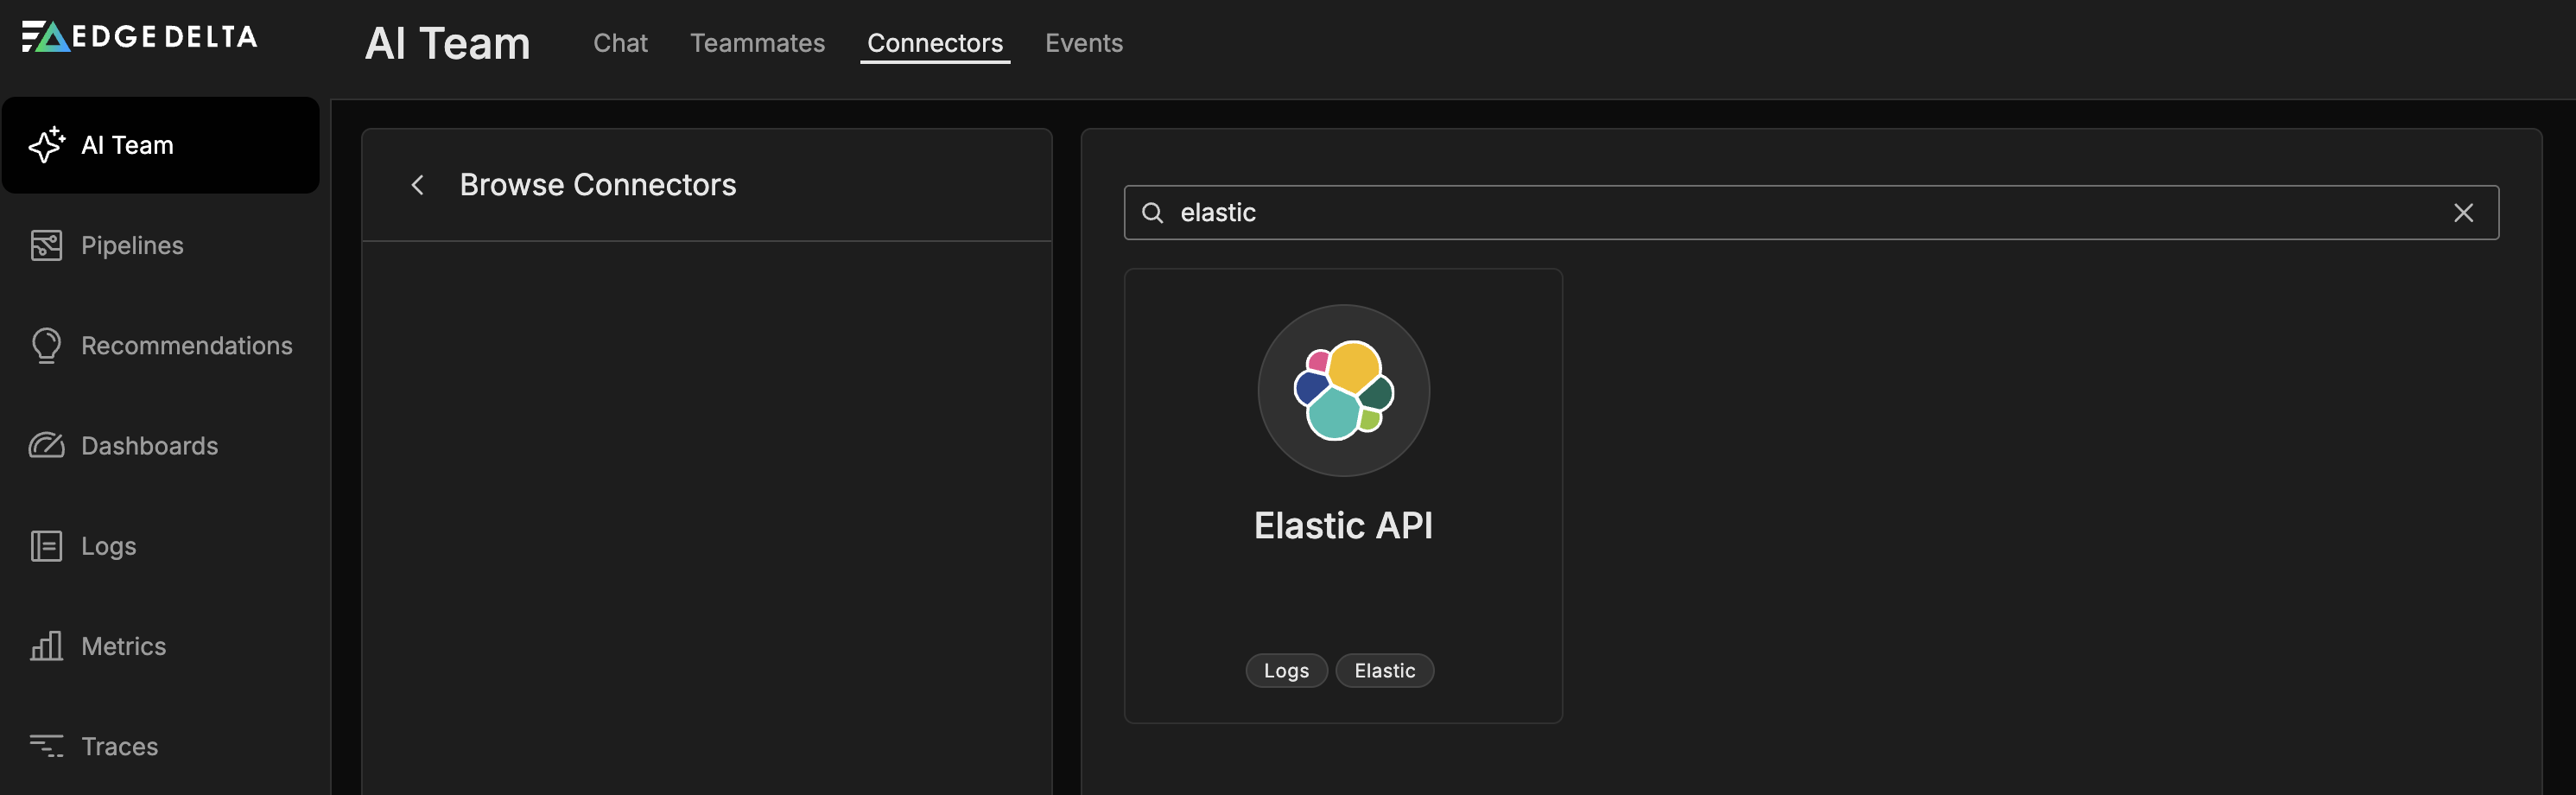Click the Elasticsearch logo on the connector card

pos(1343,390)
